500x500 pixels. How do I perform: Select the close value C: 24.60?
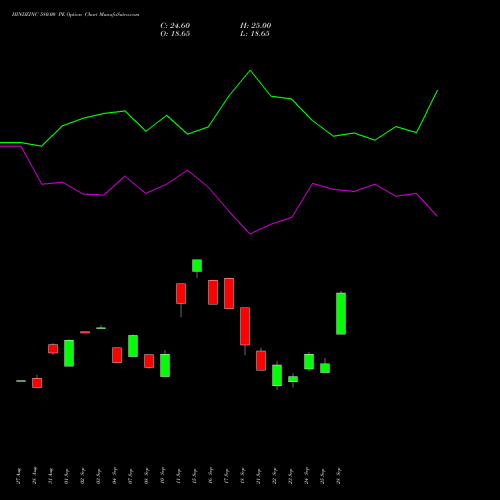[x=175, y=26]
